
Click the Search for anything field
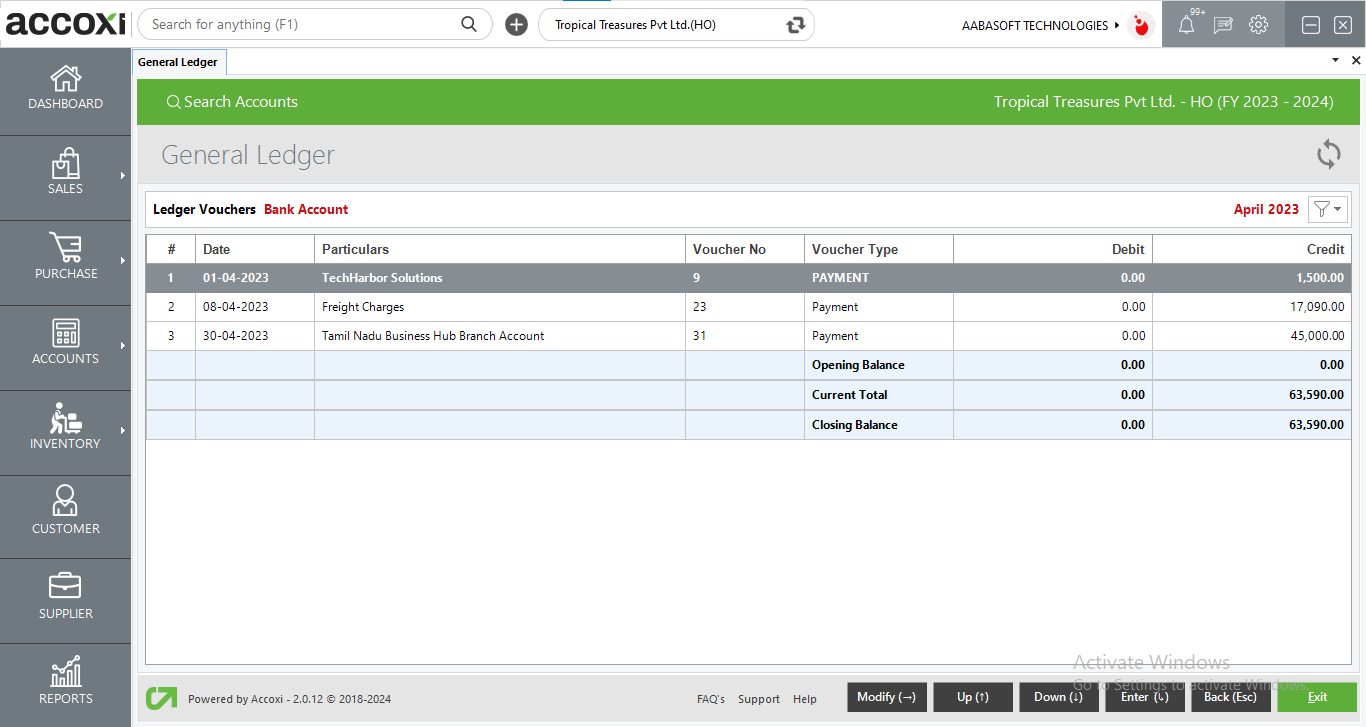coord(300,24)
